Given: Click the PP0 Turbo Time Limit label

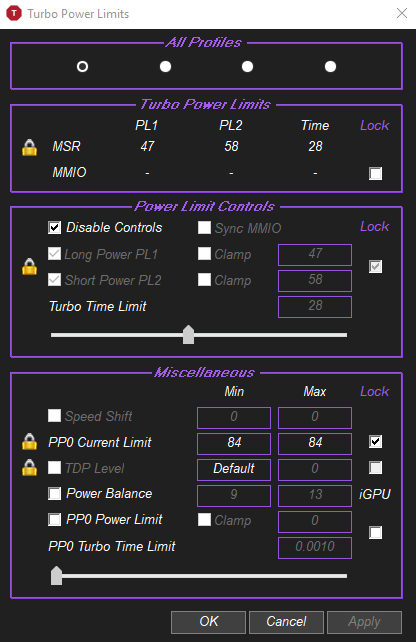Looking at the screenshot, I should (112, 546).
